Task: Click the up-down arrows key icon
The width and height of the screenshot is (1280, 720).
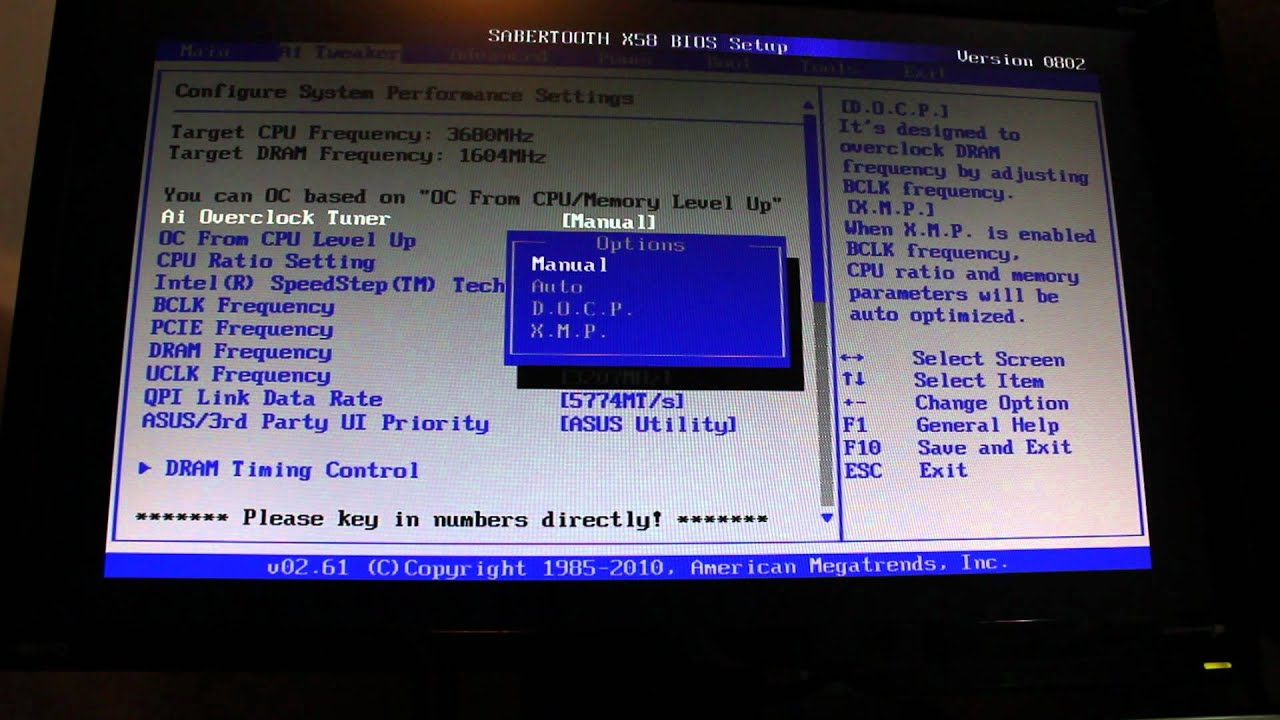Action: [853, 380]
